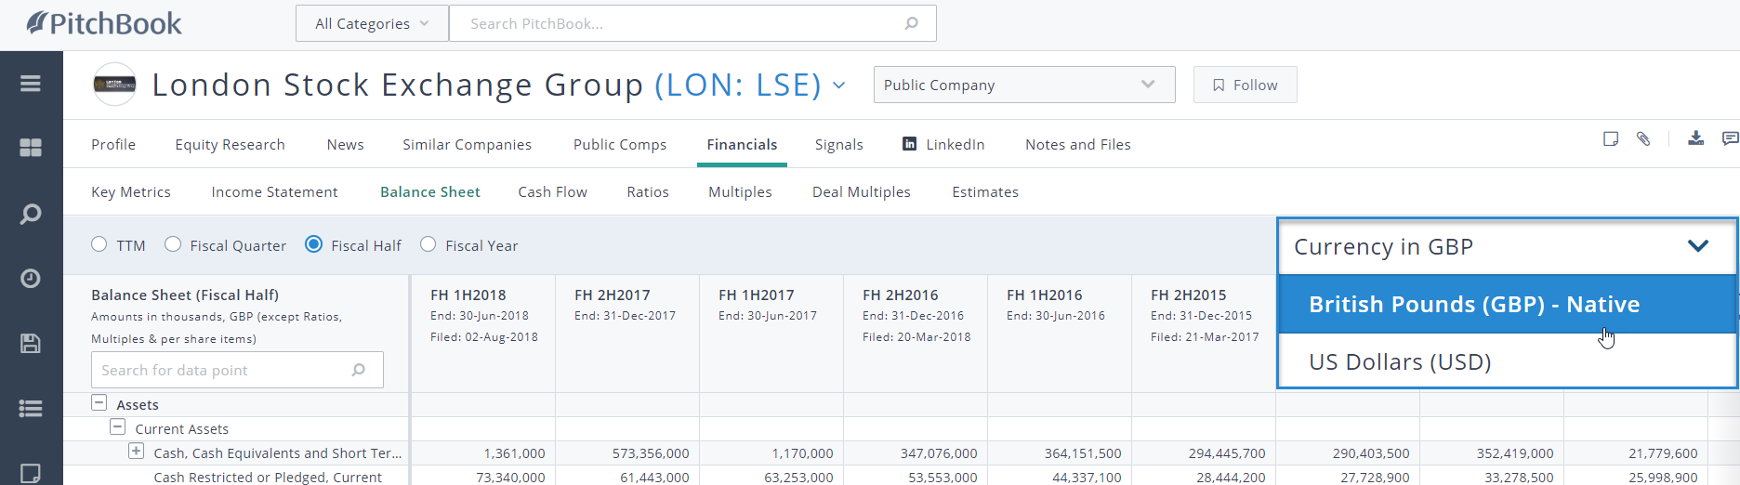Image resolution: width=1740 pixels, height=485 pixels.
Task: Select the TTM radio button
Action: pos(99,244)
